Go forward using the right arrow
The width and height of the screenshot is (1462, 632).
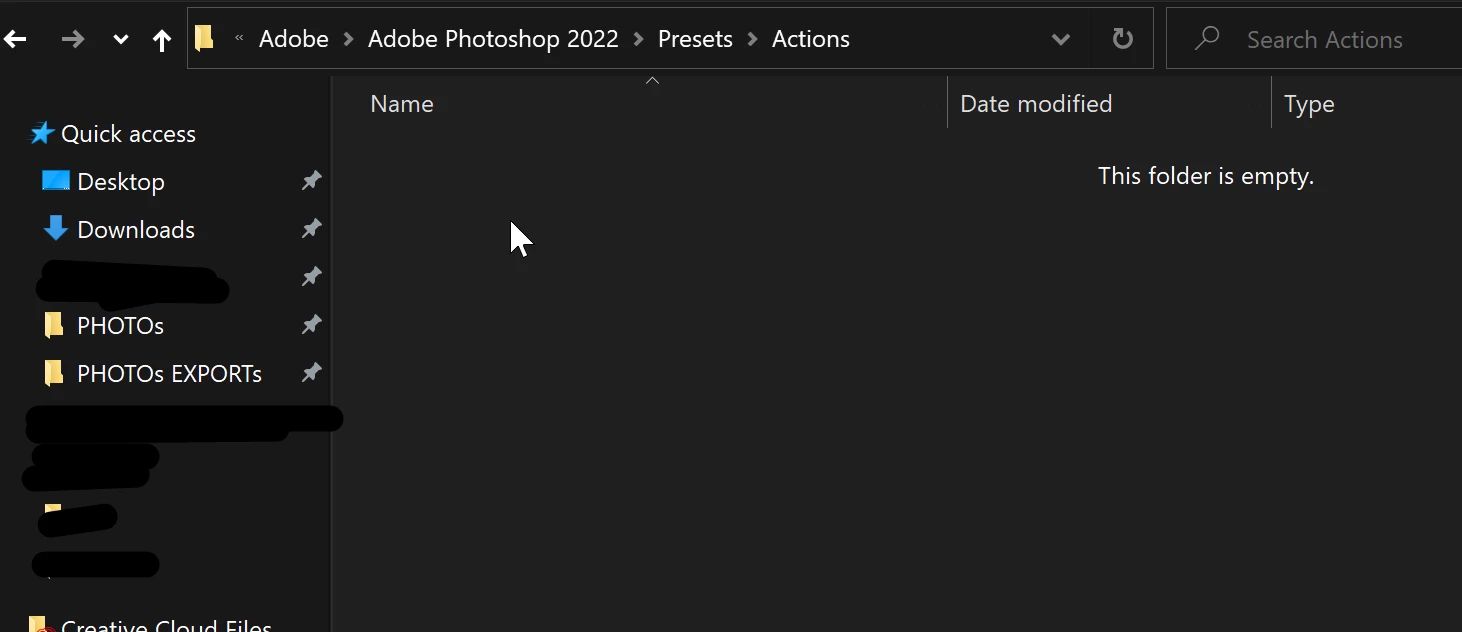(72, 39)
